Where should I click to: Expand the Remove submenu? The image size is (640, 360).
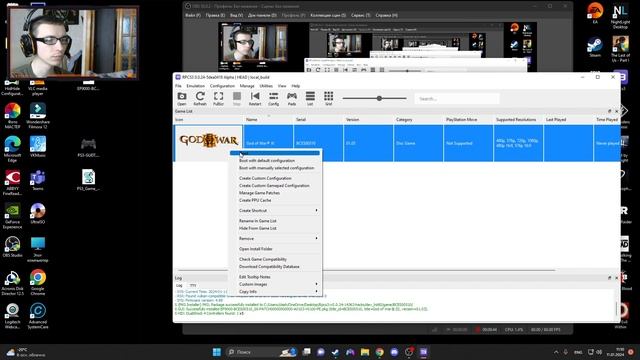pyautogui.click(x=276, y=239)
